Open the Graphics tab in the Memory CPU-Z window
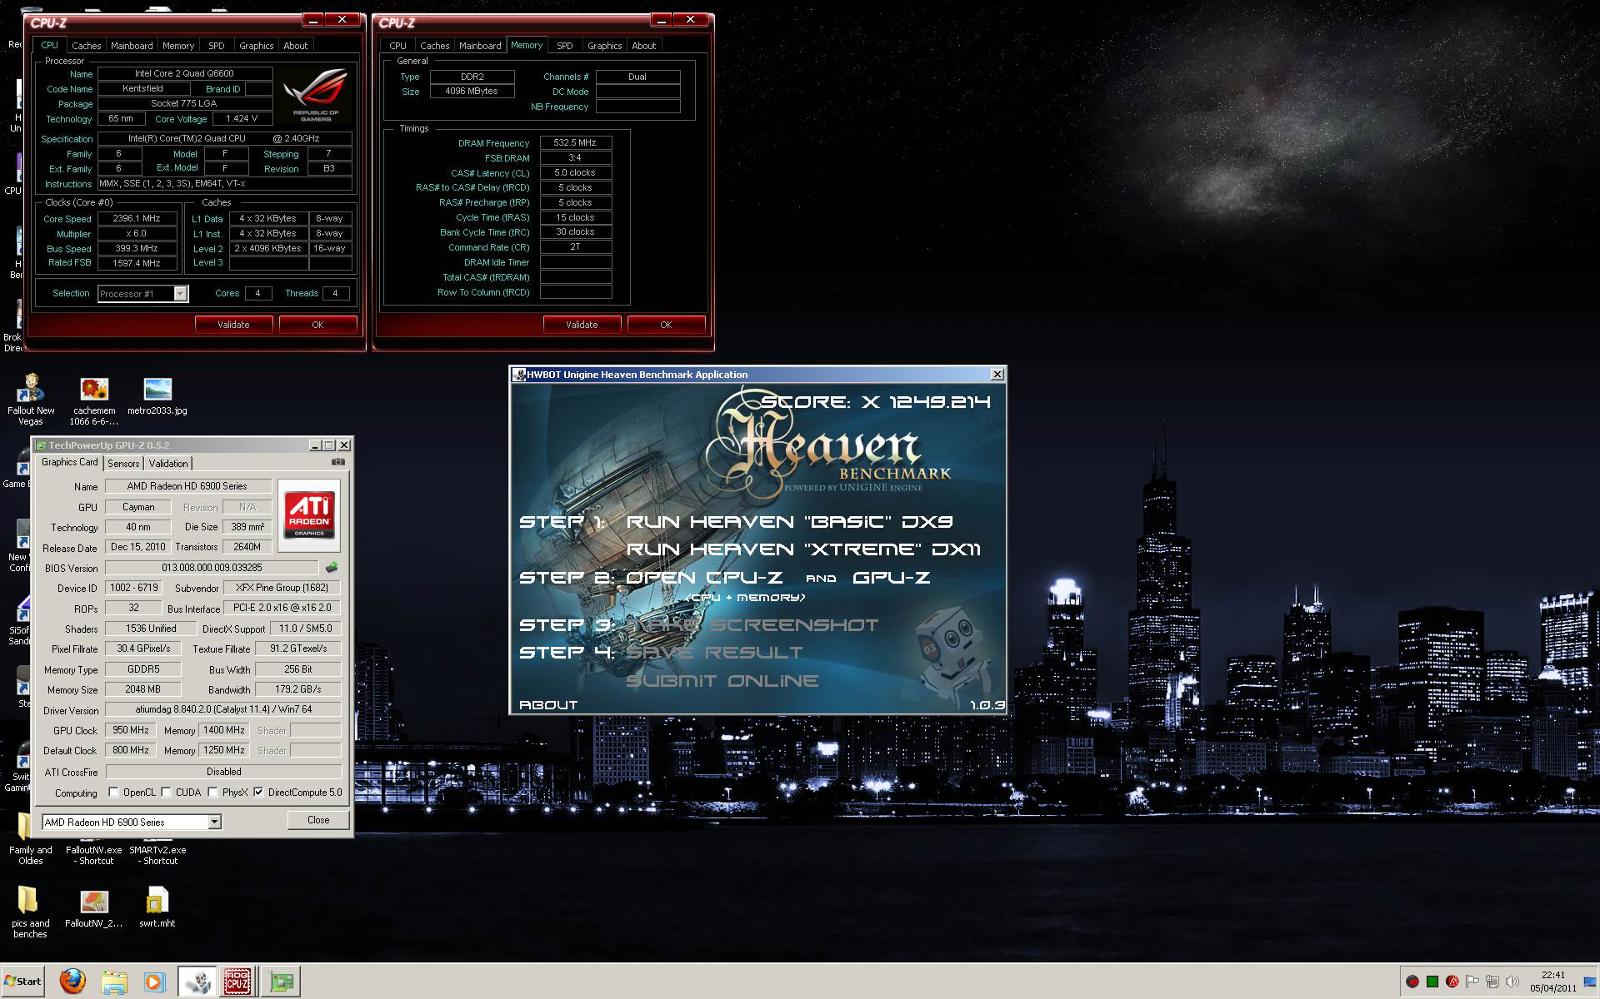The width and height of the screenshot is (1600, 999). tap(604, 45)
